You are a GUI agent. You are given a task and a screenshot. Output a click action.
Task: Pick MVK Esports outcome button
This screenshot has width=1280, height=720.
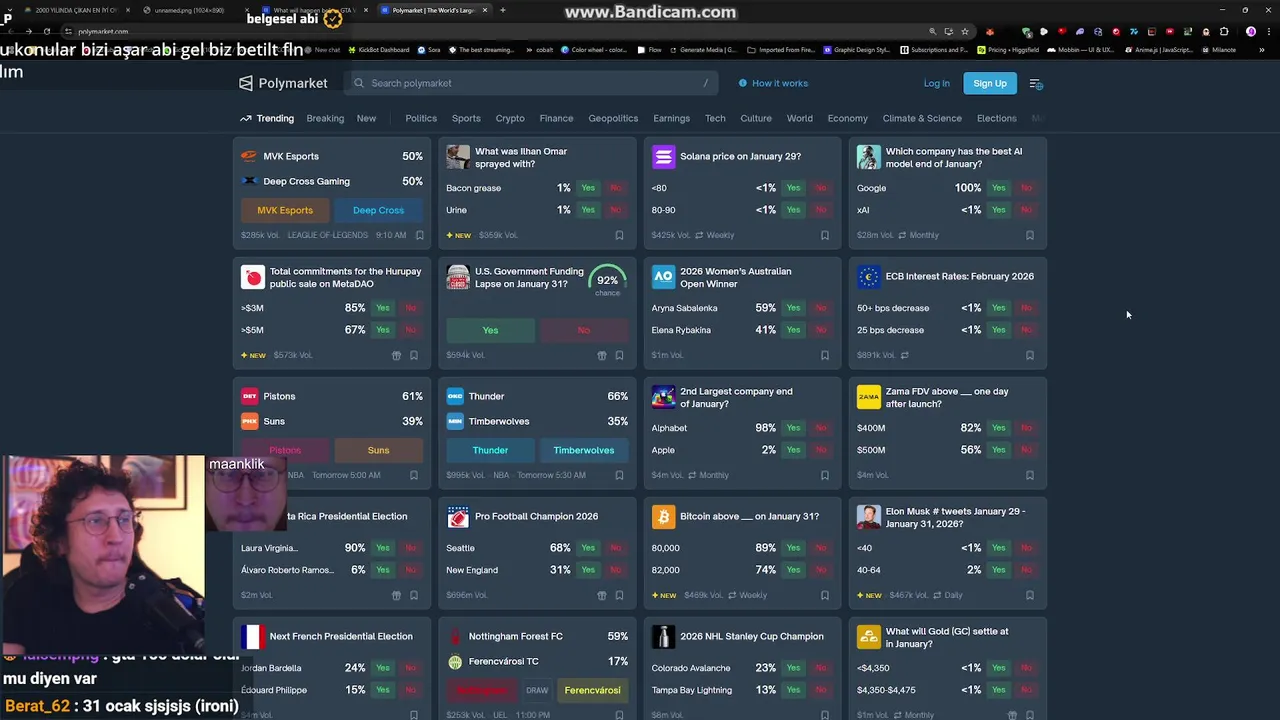[285, 210]
